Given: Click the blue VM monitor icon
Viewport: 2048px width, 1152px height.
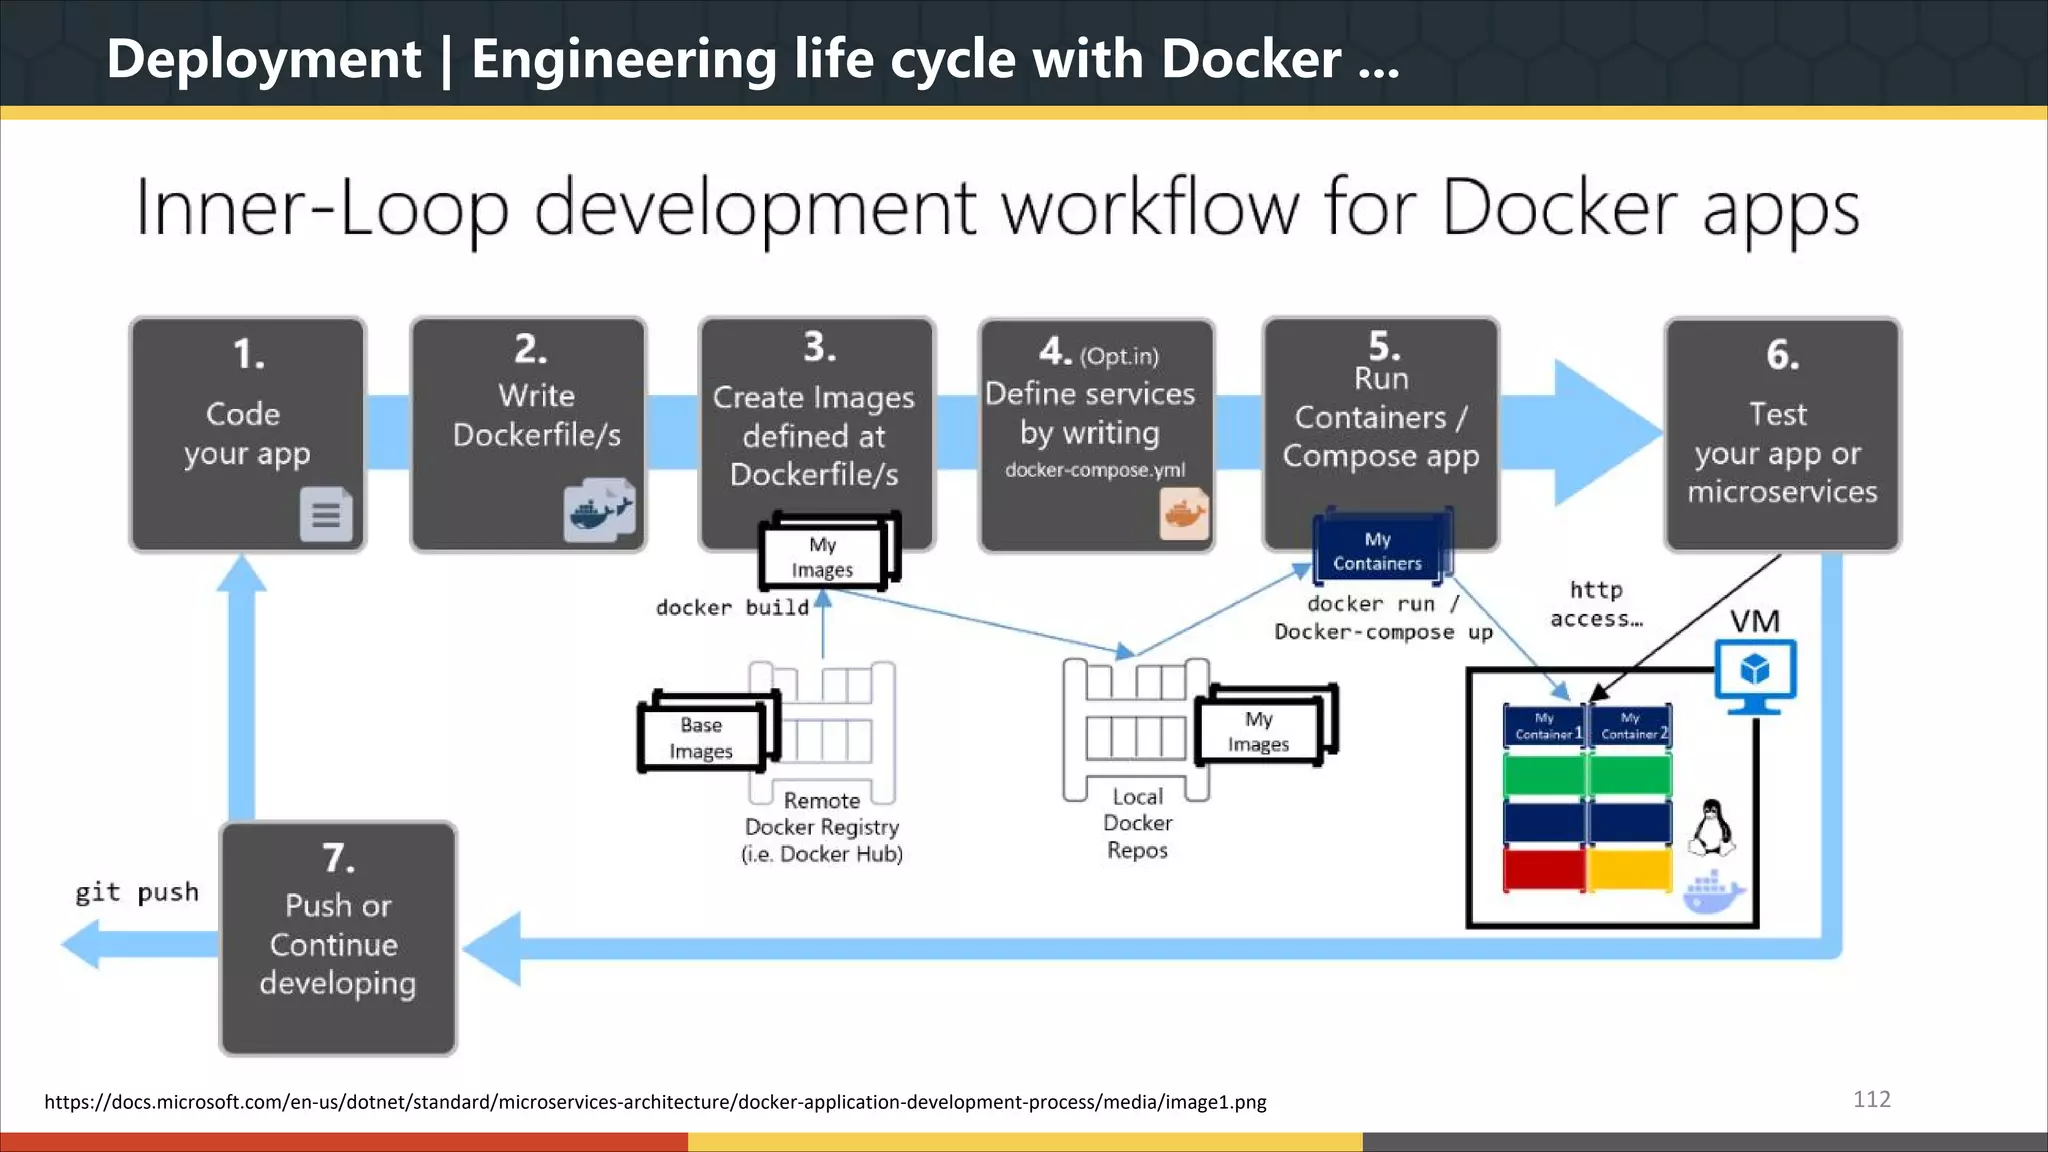Looking at the screenshot, I should pyautogui.click(x=1755, y=675).
